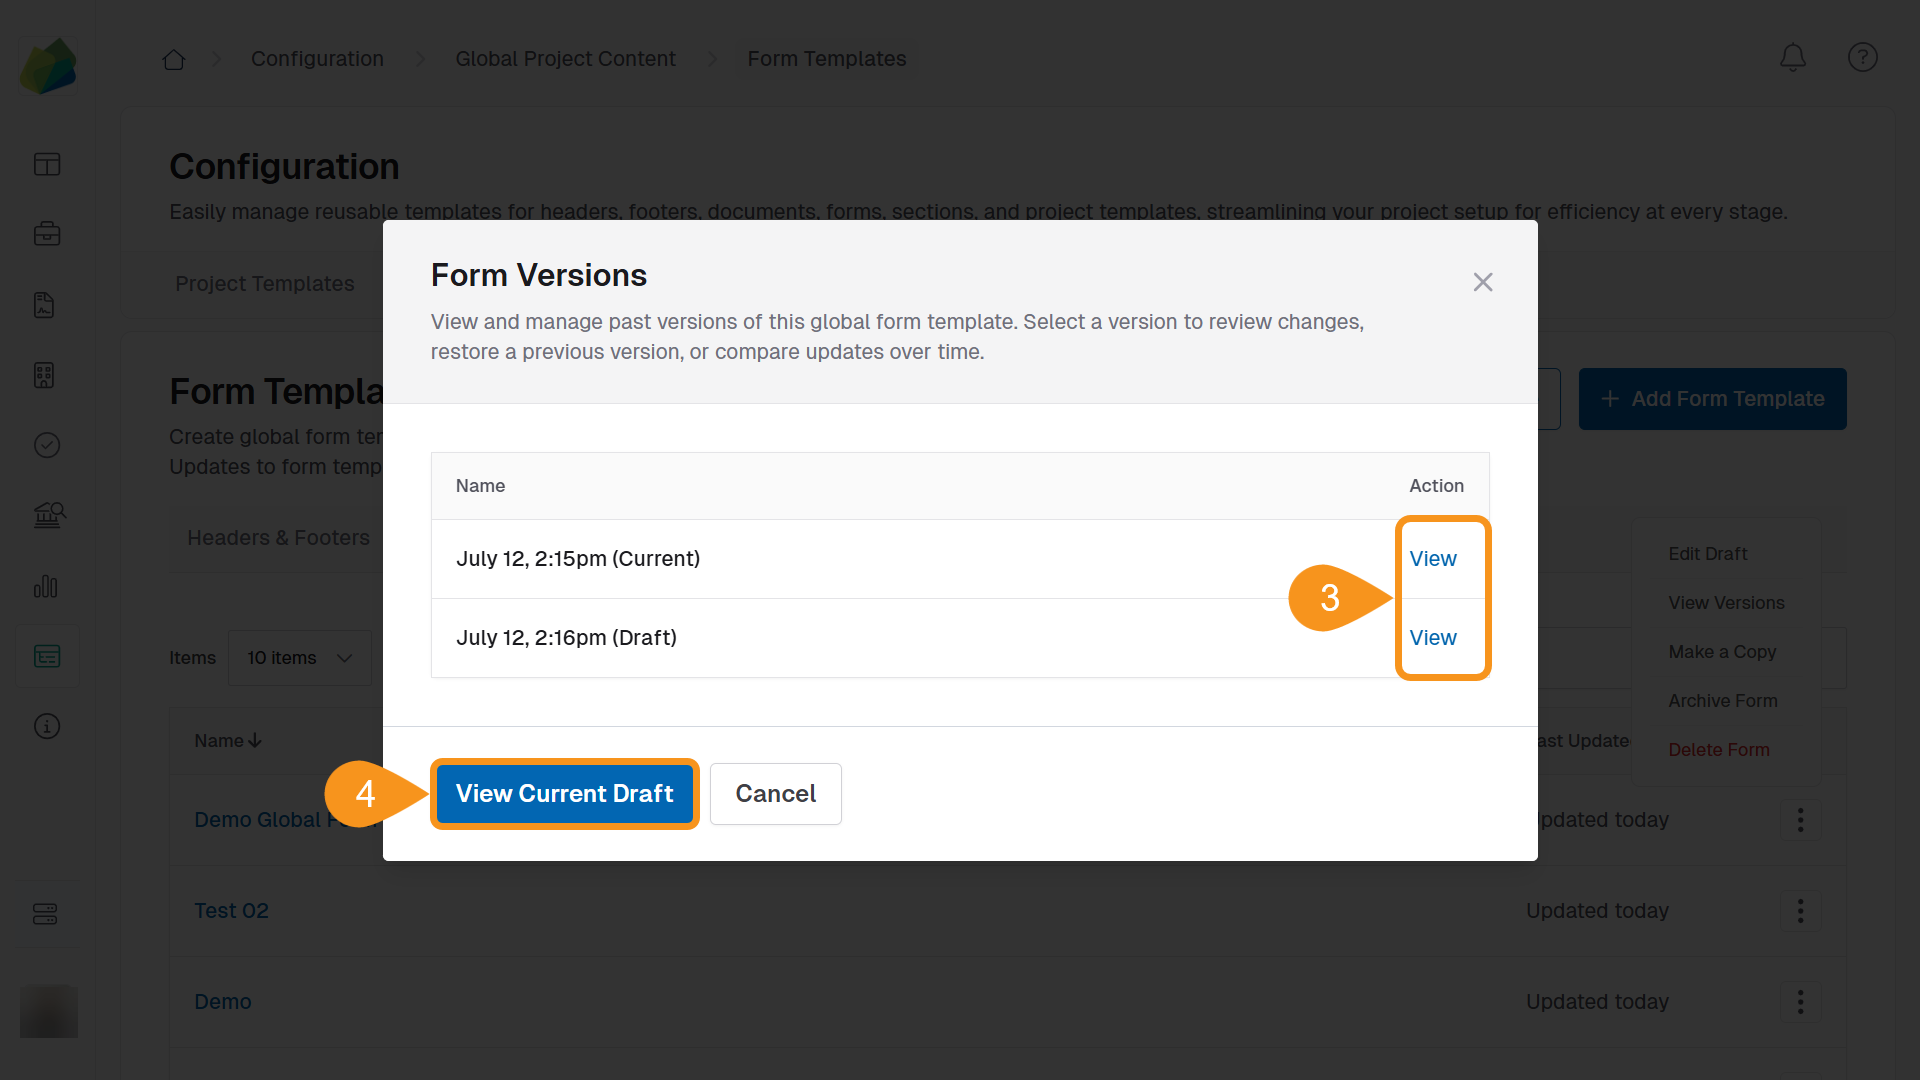The image size is (1920, 1080).
Task: Open the bar chart analytics sidebar icon
Action: click(x=47, y=587)
